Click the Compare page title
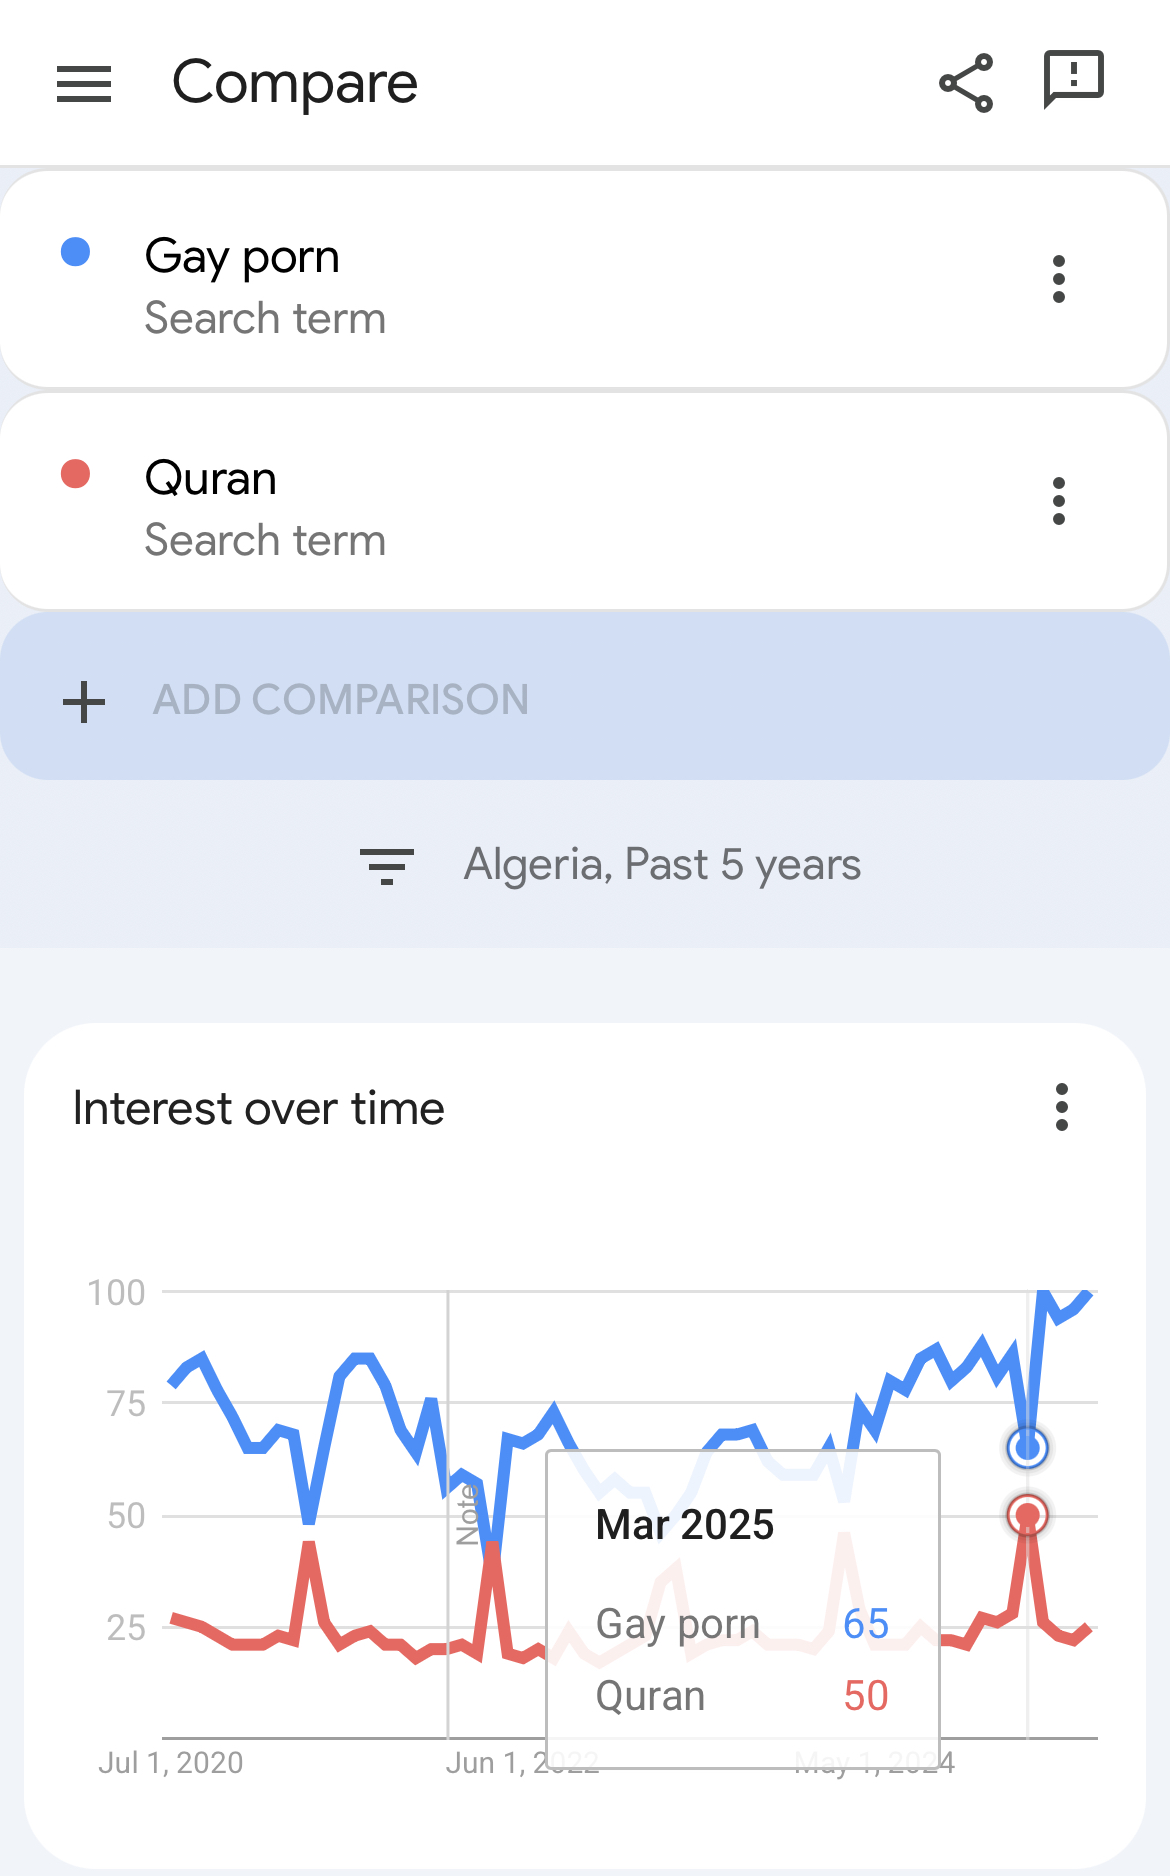 (x=295, y=82)
